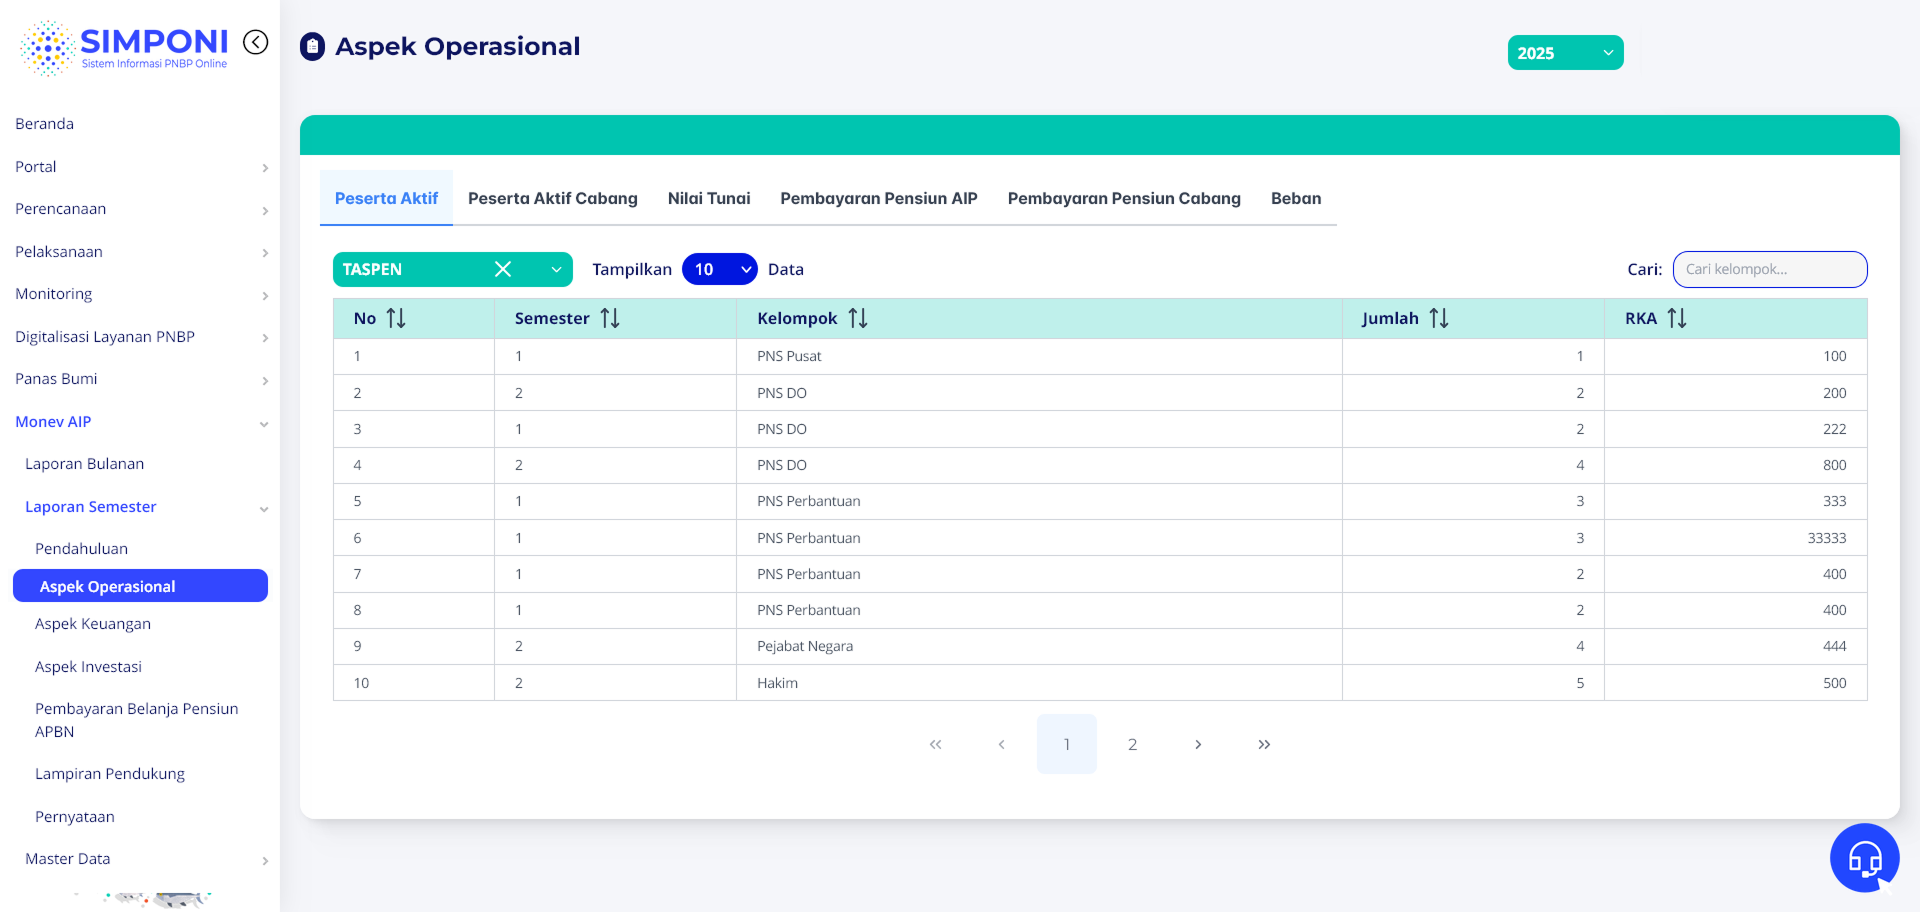Collapse the Monev AIP menu
The height and width of the screenshot is (912, 1920).
coord(140,422)
